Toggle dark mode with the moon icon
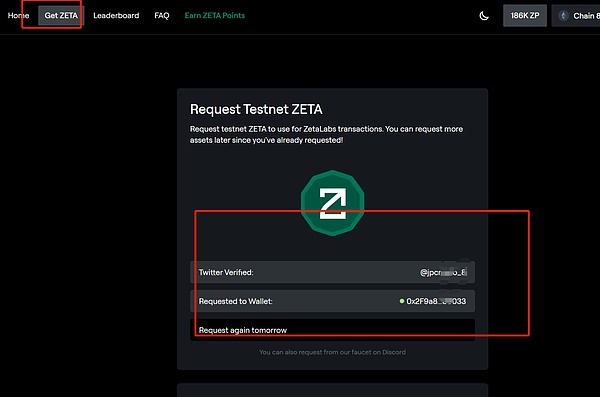Image resolution: width=600 pixels, height=397 pixels. [484, 16]
